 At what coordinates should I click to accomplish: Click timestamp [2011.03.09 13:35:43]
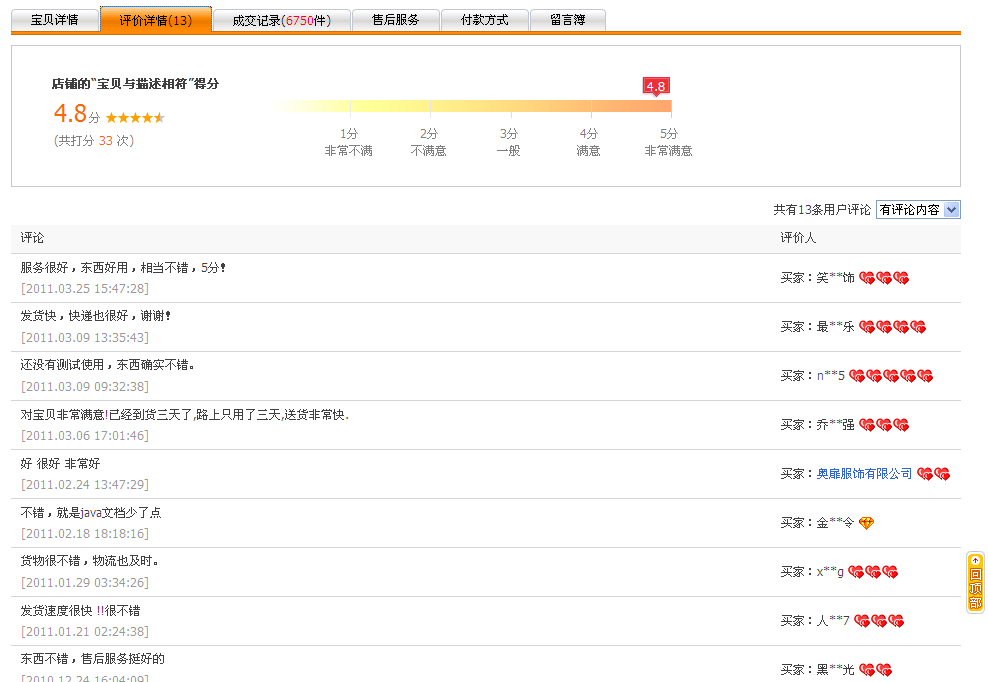coord(85,338)
